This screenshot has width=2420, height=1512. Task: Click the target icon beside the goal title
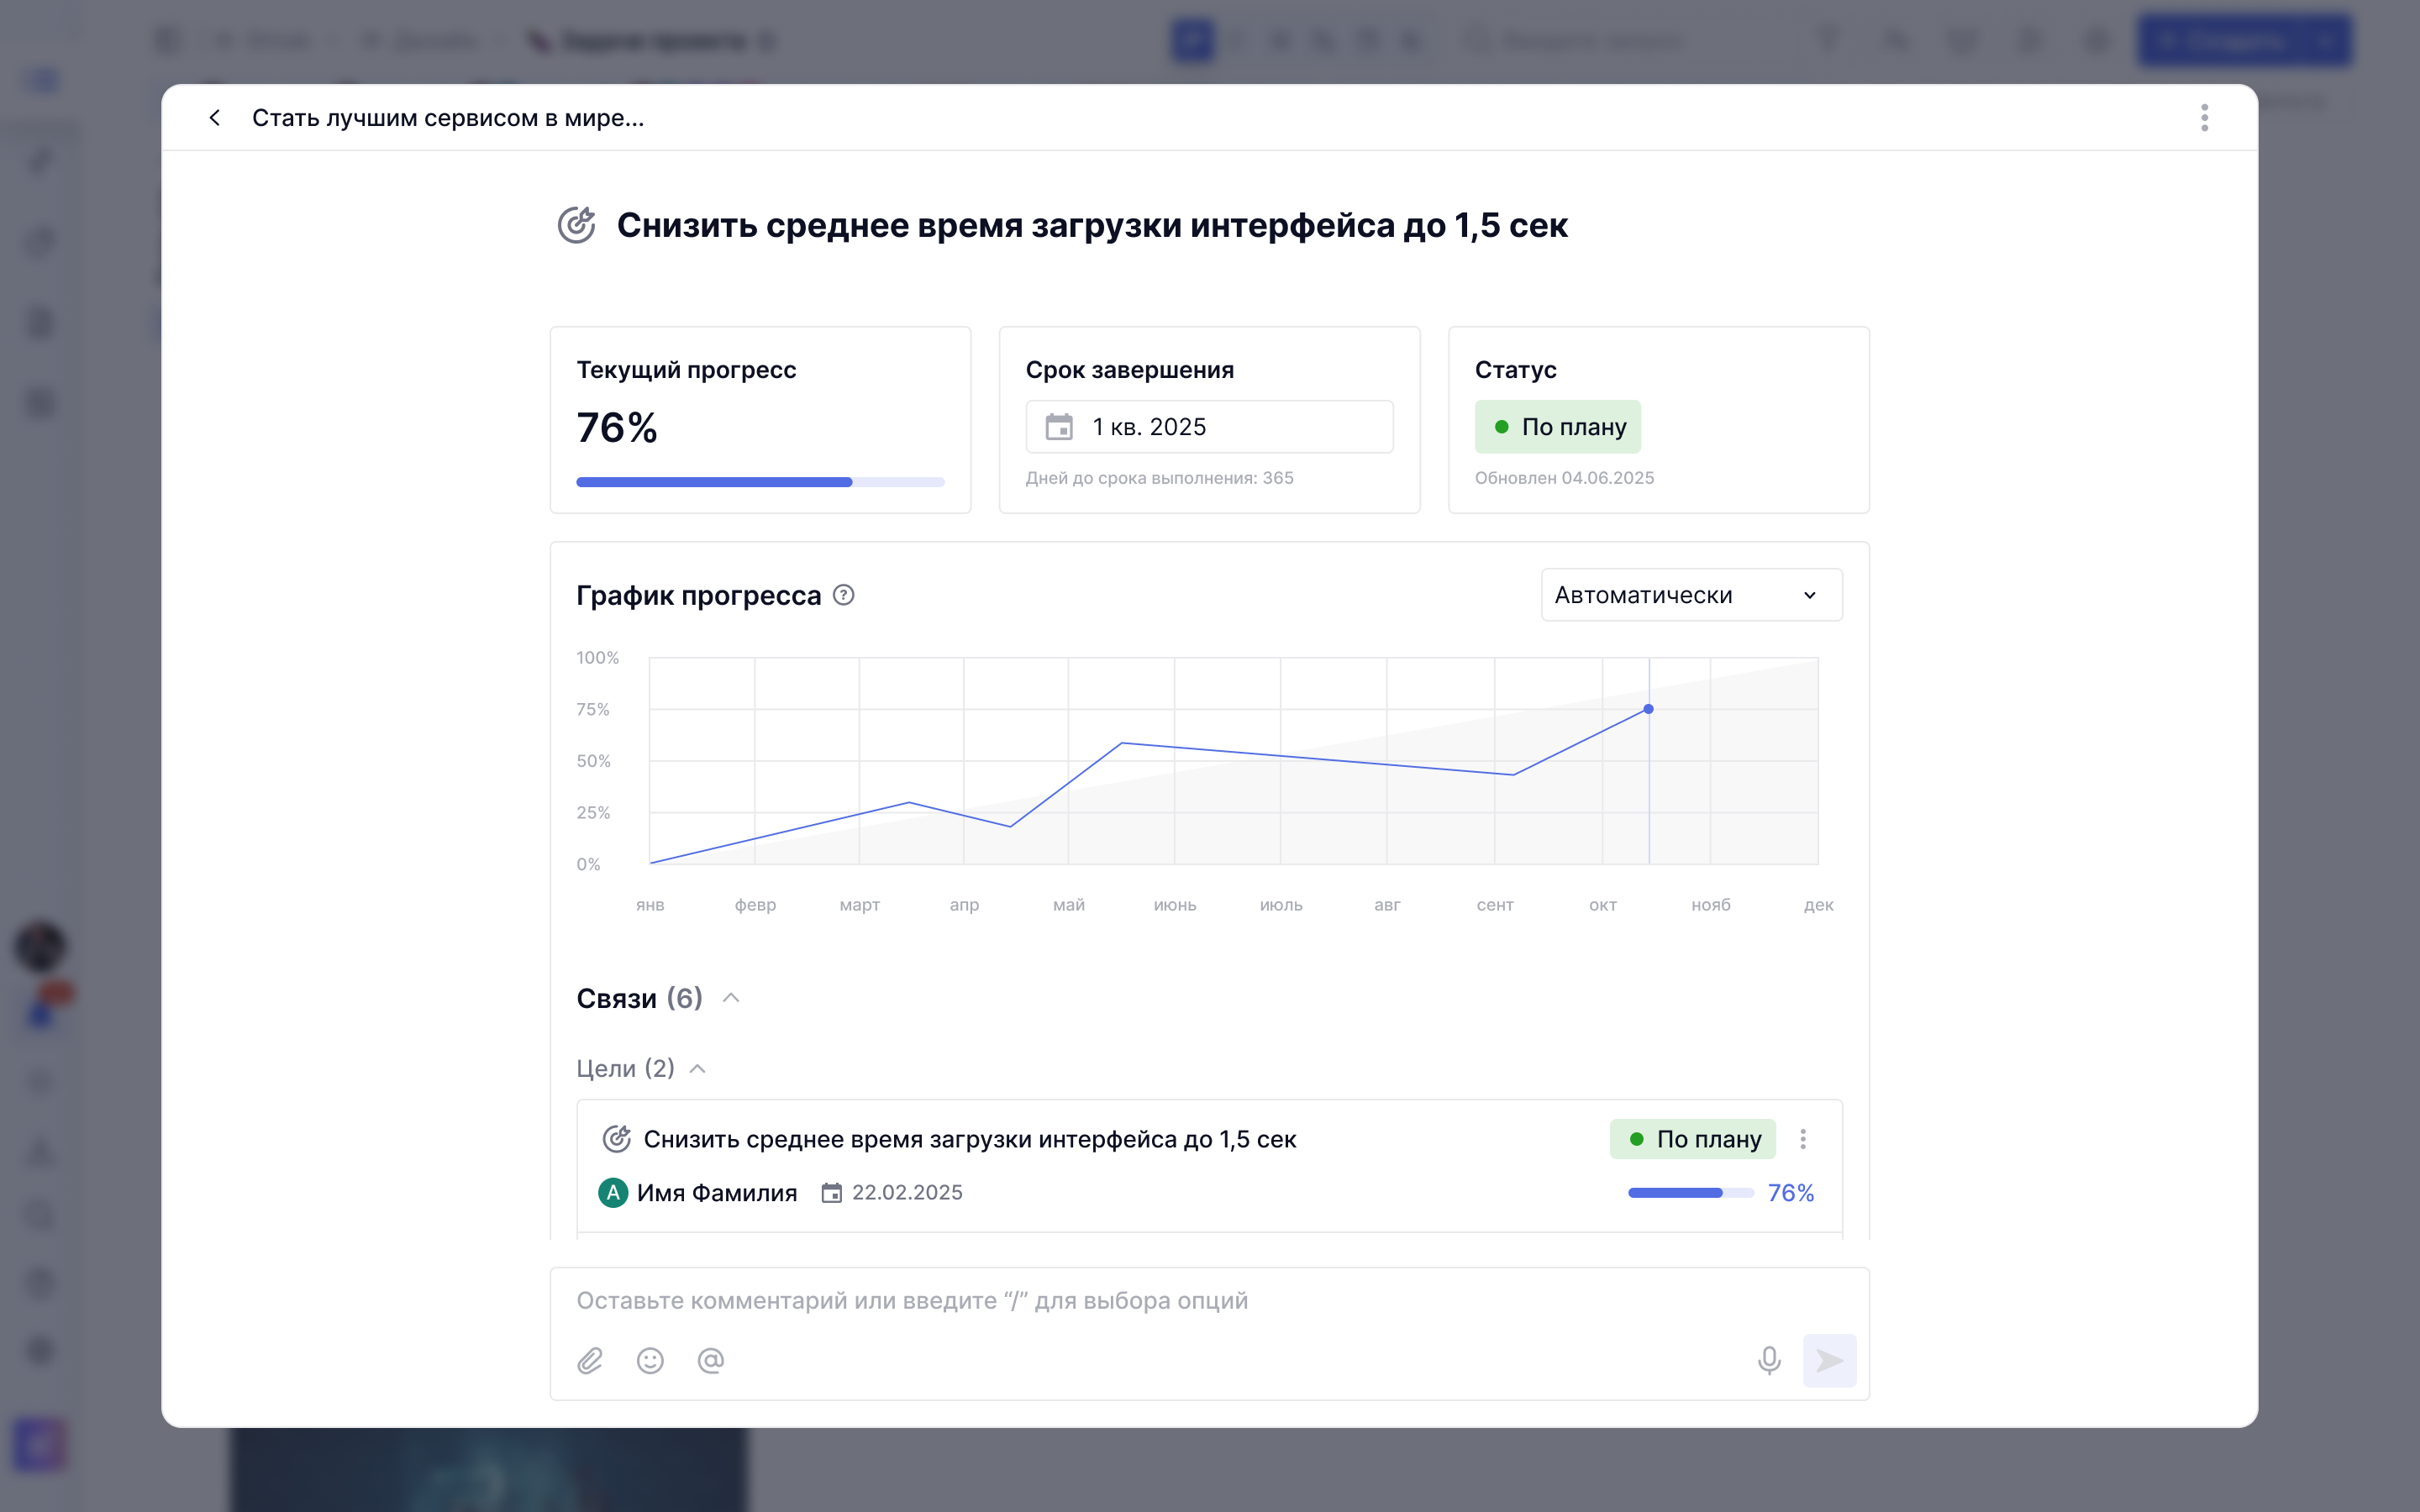tap(577, 225)
